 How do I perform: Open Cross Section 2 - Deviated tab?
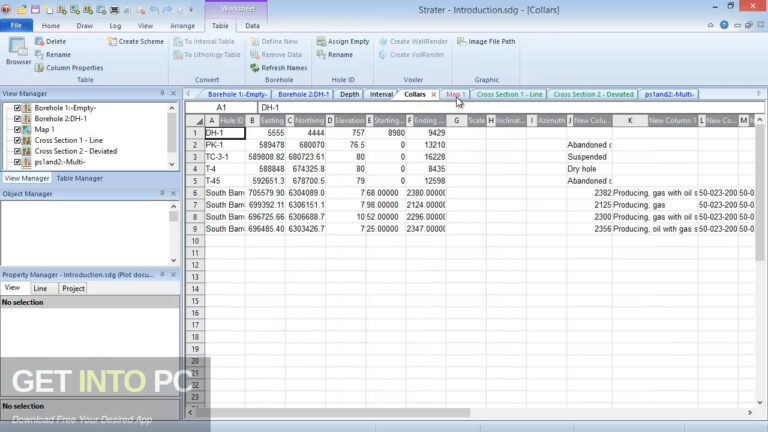[x=593, y=94]
